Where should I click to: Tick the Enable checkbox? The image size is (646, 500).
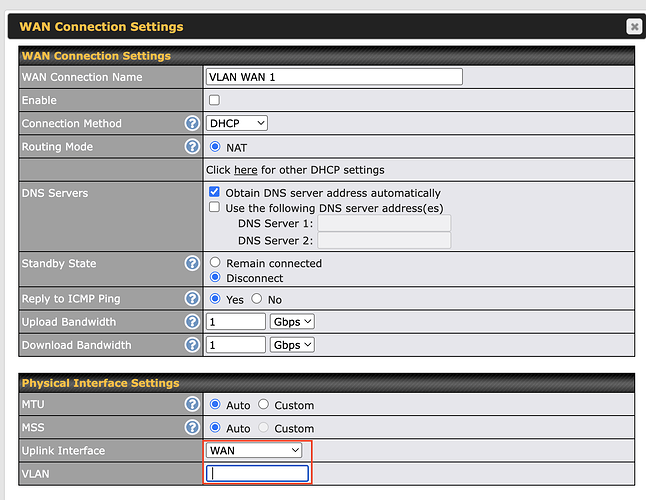point(214,100)
